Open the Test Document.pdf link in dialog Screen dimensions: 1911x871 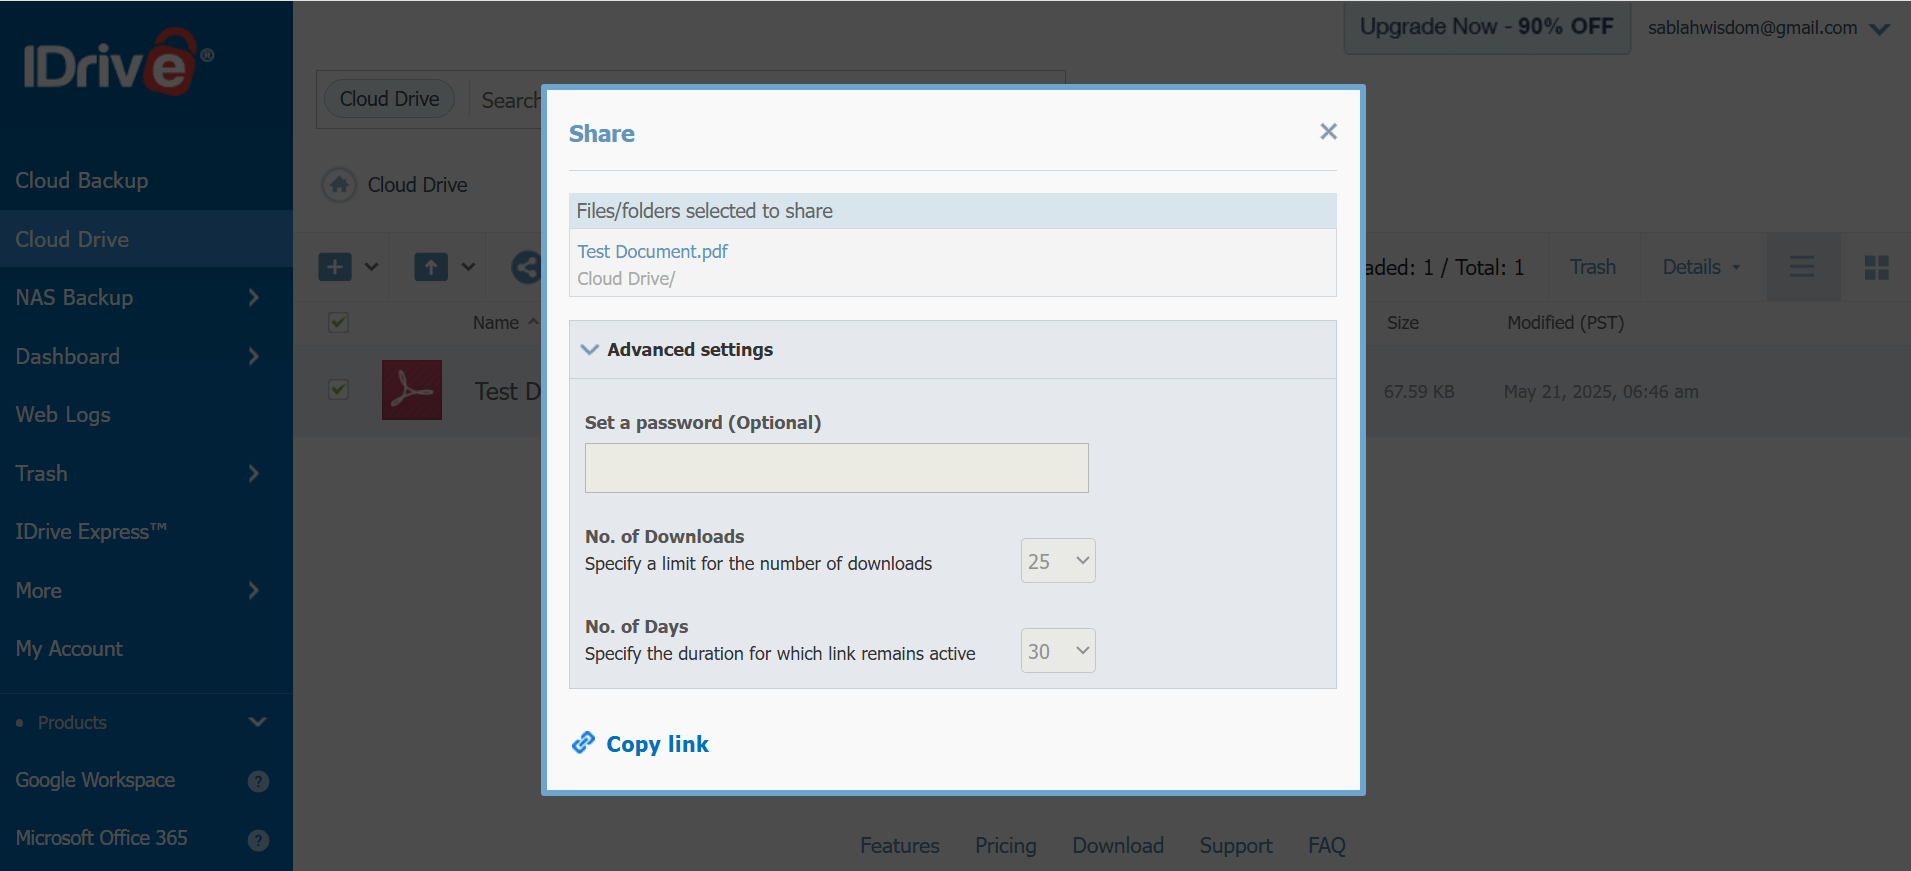[652, 252]
